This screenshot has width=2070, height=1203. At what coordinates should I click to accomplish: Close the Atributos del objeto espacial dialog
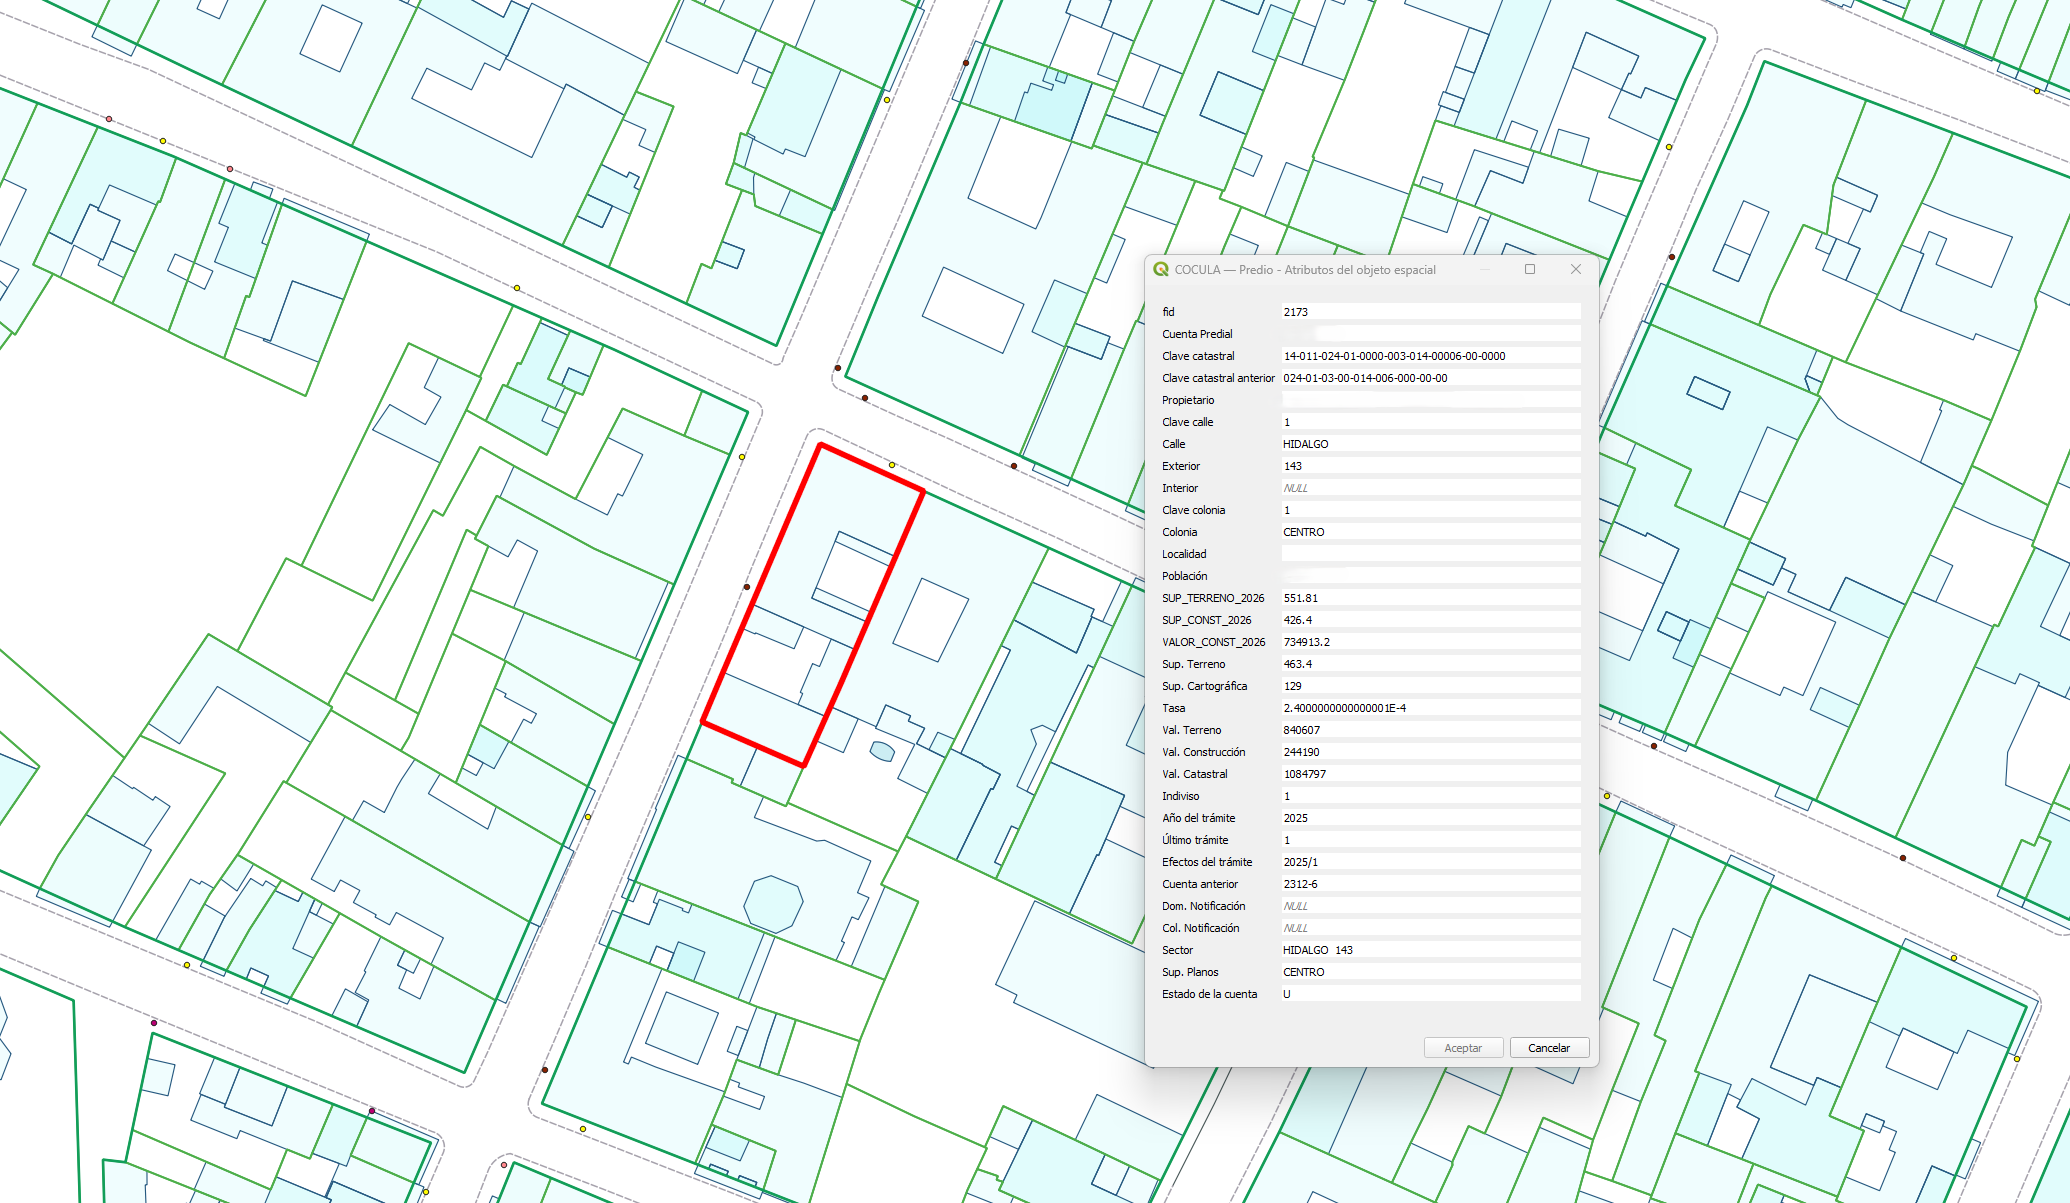click(1576, 269)
